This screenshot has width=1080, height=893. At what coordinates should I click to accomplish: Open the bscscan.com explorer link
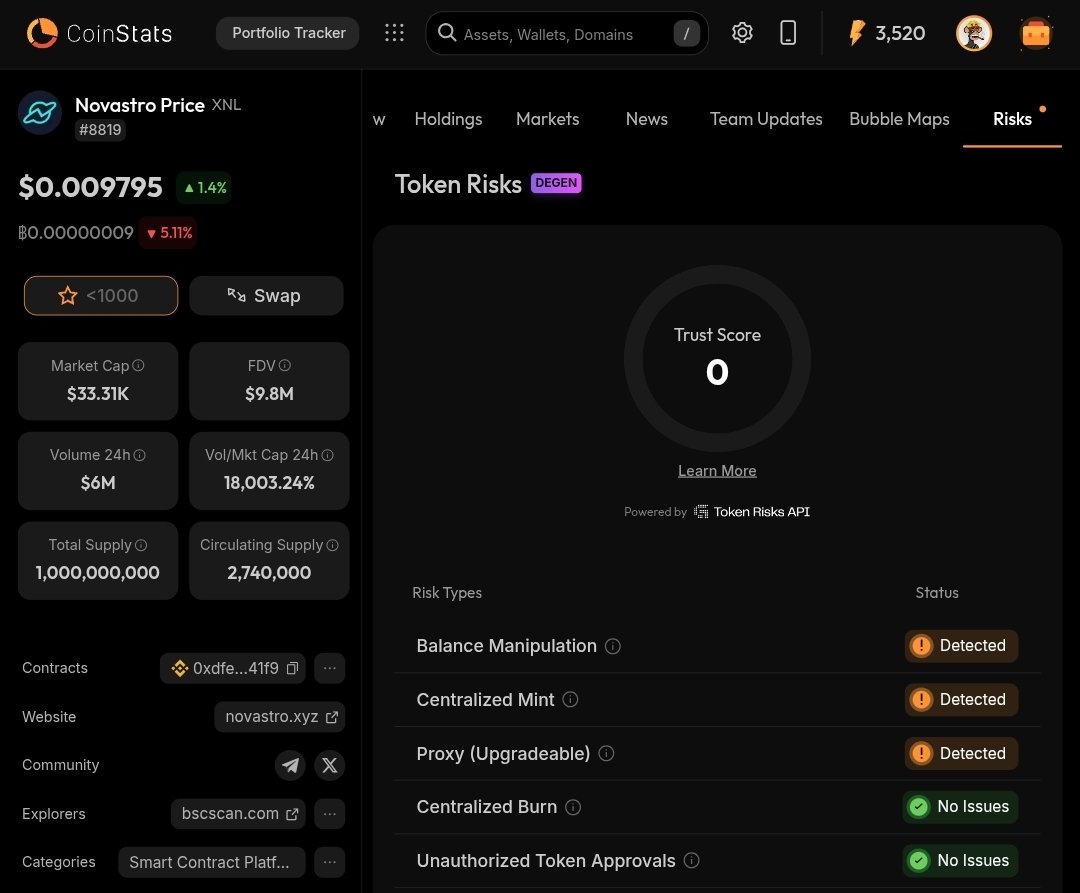click(x=238, y=814)
